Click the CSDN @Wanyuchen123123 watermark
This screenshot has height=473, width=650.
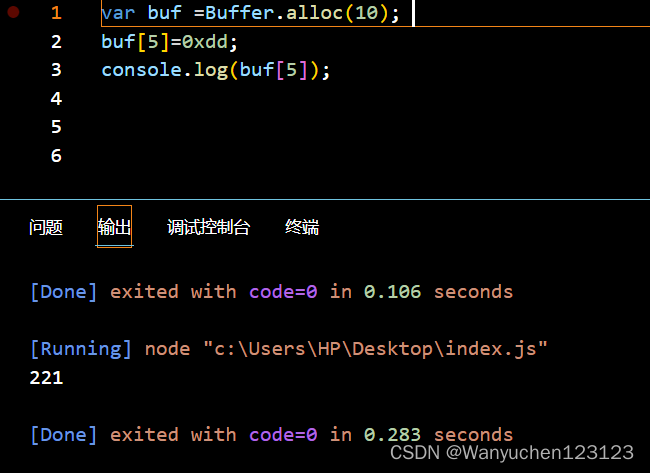click(512, 452)
